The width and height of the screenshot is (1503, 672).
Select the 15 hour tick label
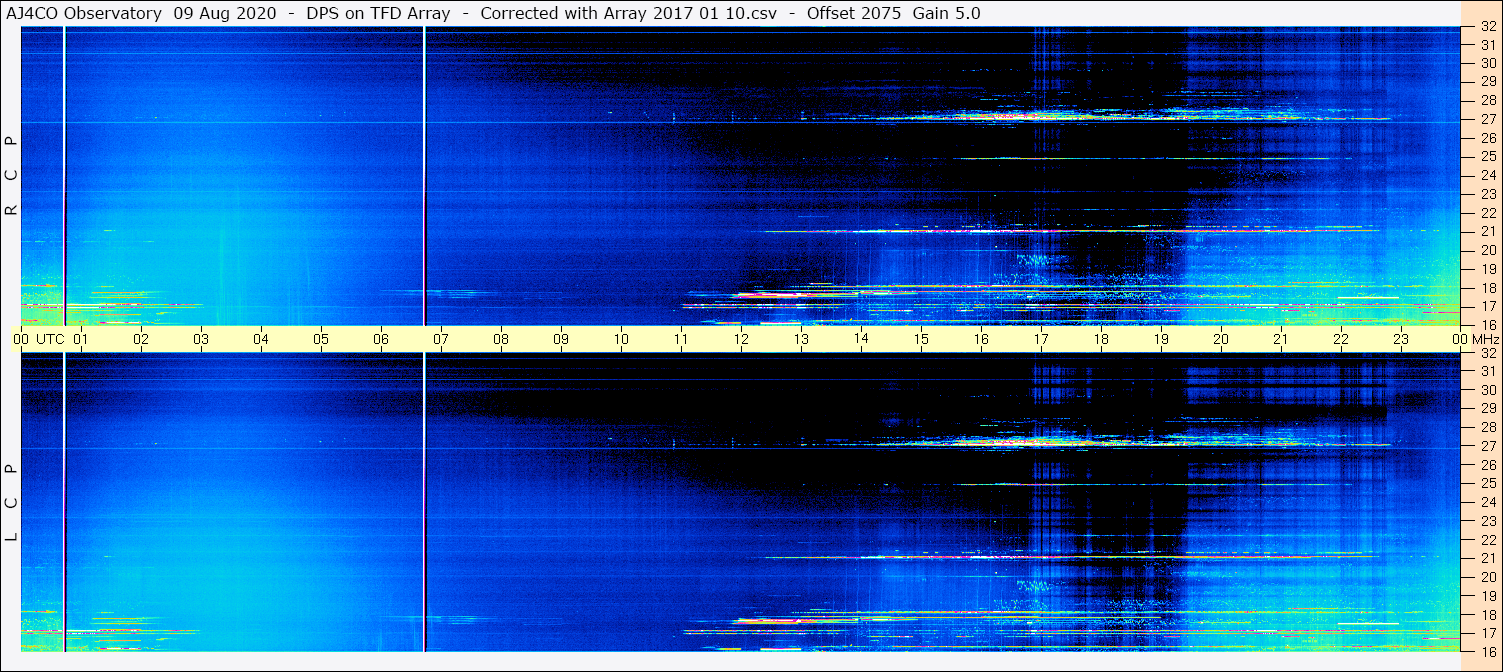tap(921, 339)
